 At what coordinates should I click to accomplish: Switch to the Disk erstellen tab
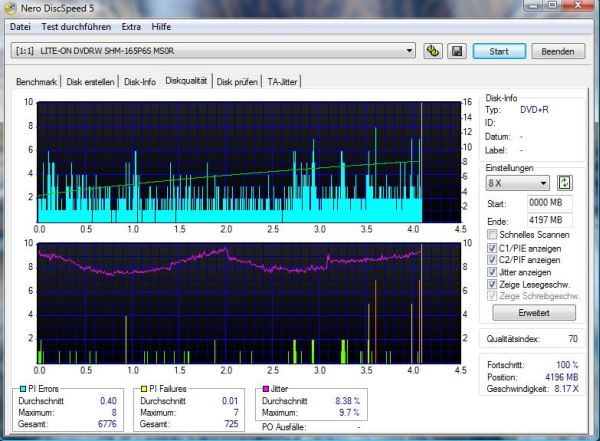pos(90,82)
